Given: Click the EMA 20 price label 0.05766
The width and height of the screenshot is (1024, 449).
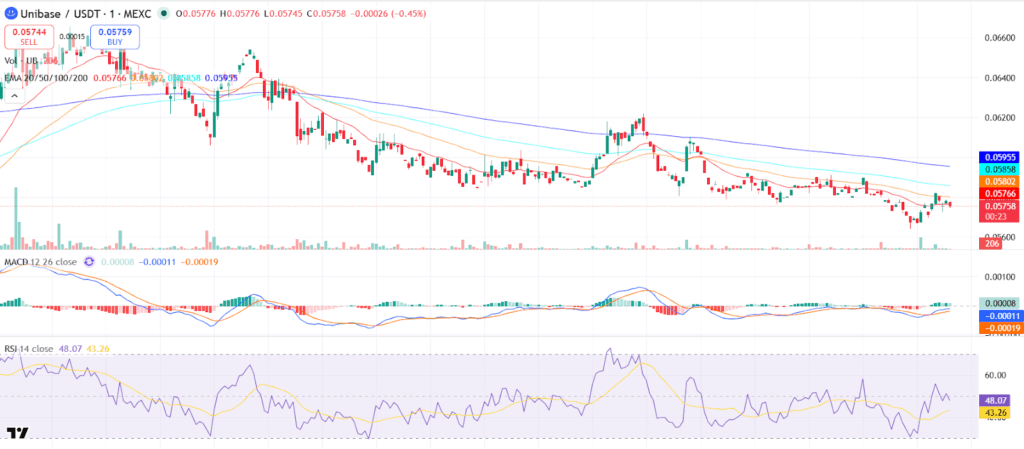Looking at the screenshot, I should [998, 194].
